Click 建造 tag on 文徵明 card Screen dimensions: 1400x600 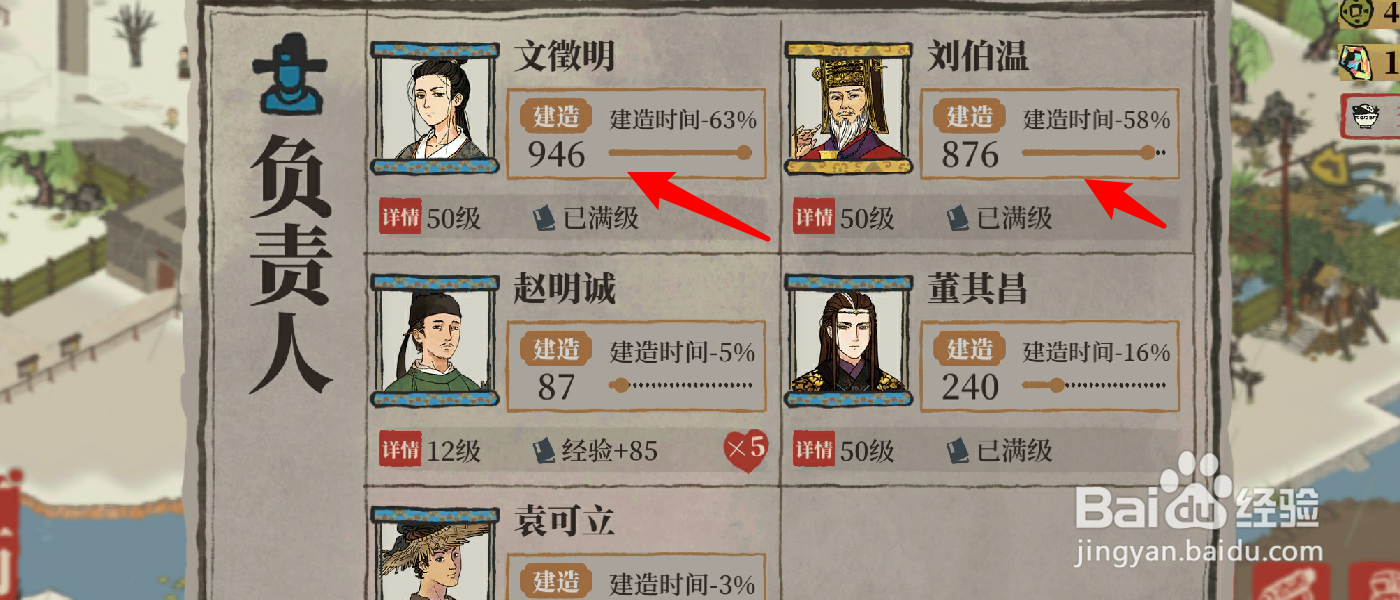point(556,117)
